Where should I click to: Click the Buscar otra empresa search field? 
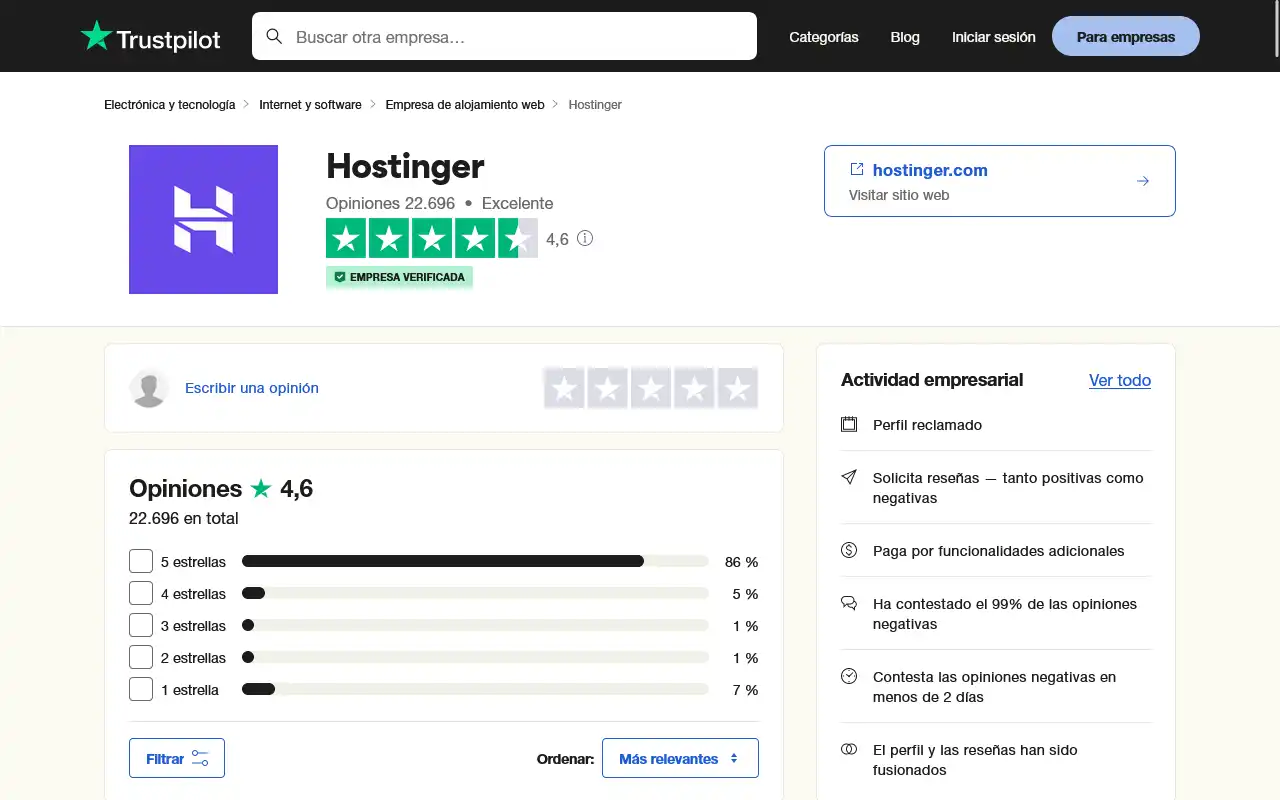[504, 36]
